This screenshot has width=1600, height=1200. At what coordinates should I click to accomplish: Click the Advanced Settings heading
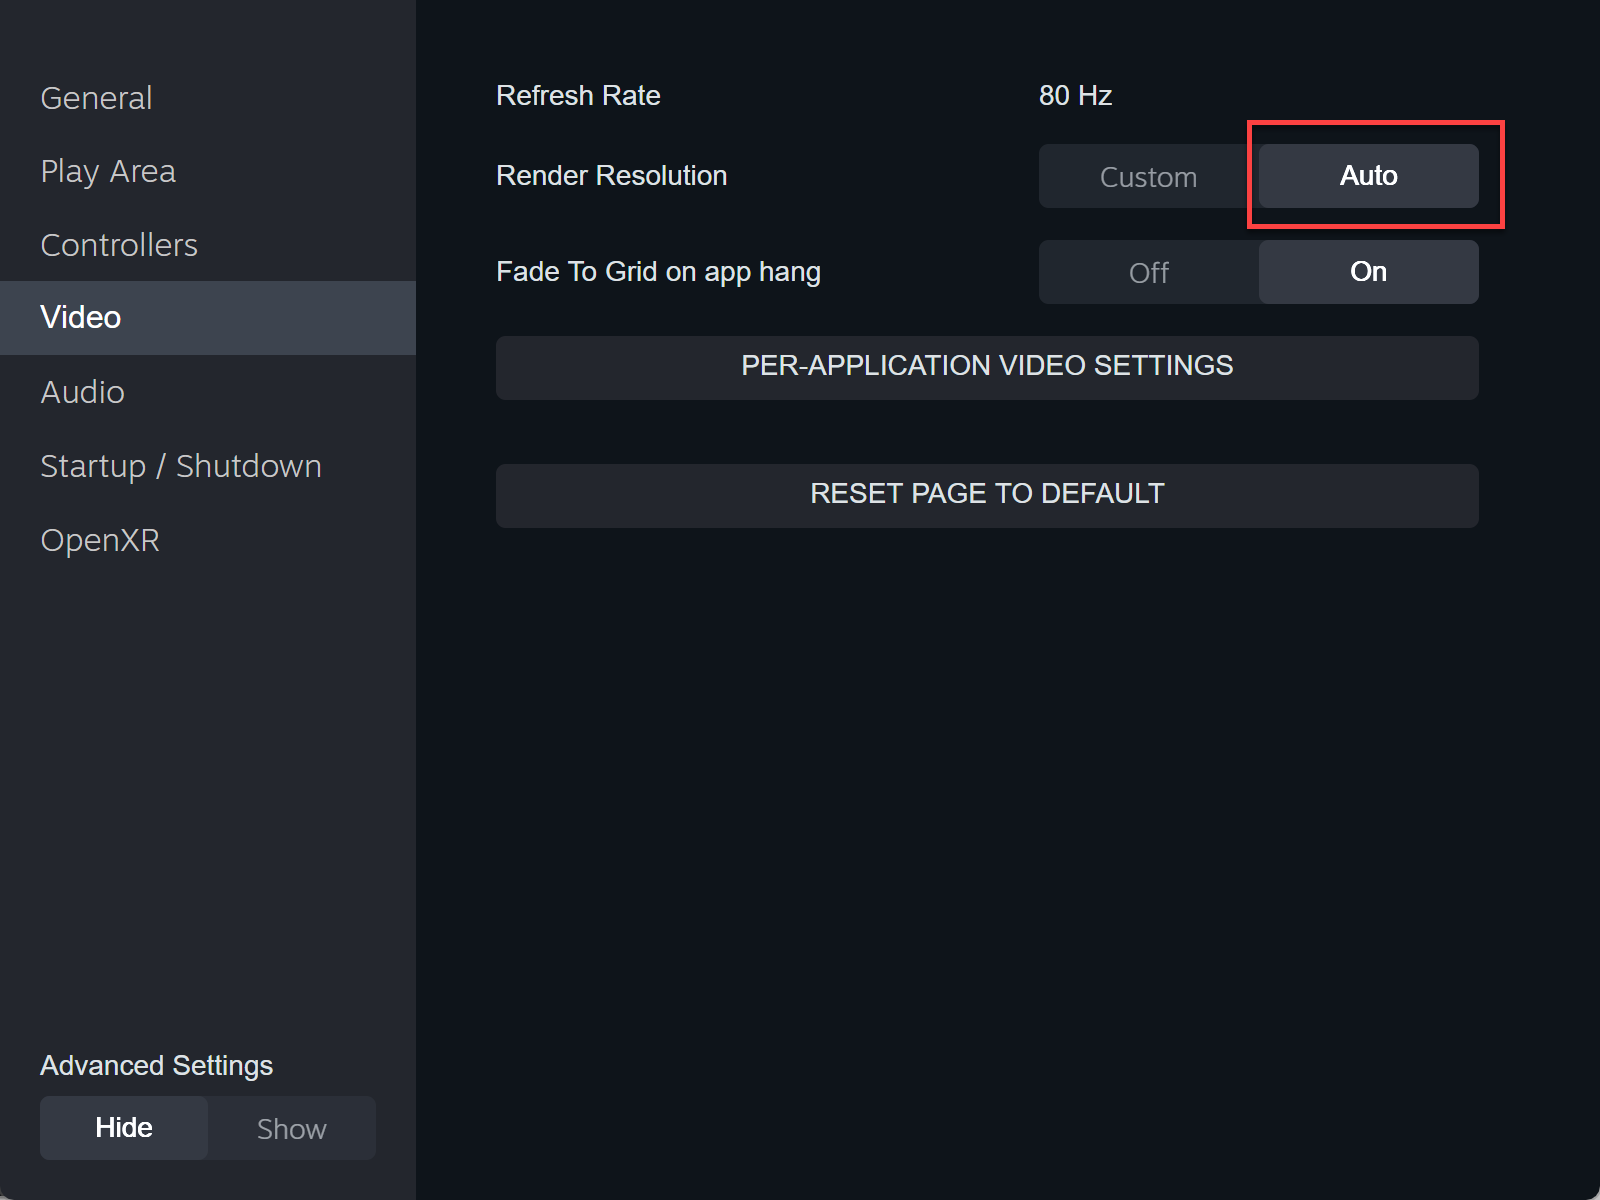click(156, 1065)
